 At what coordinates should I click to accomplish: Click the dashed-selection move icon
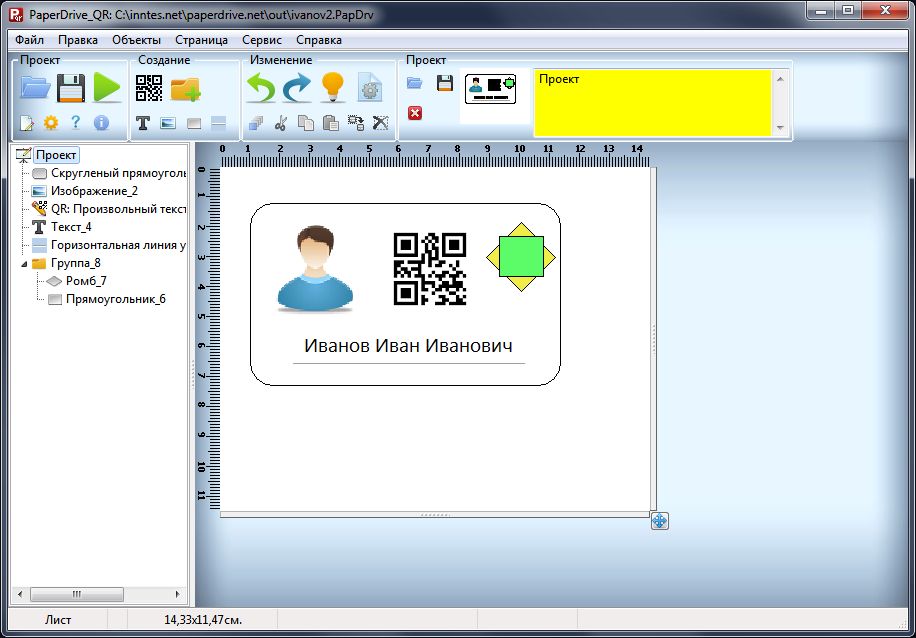[x=356, y=123]
